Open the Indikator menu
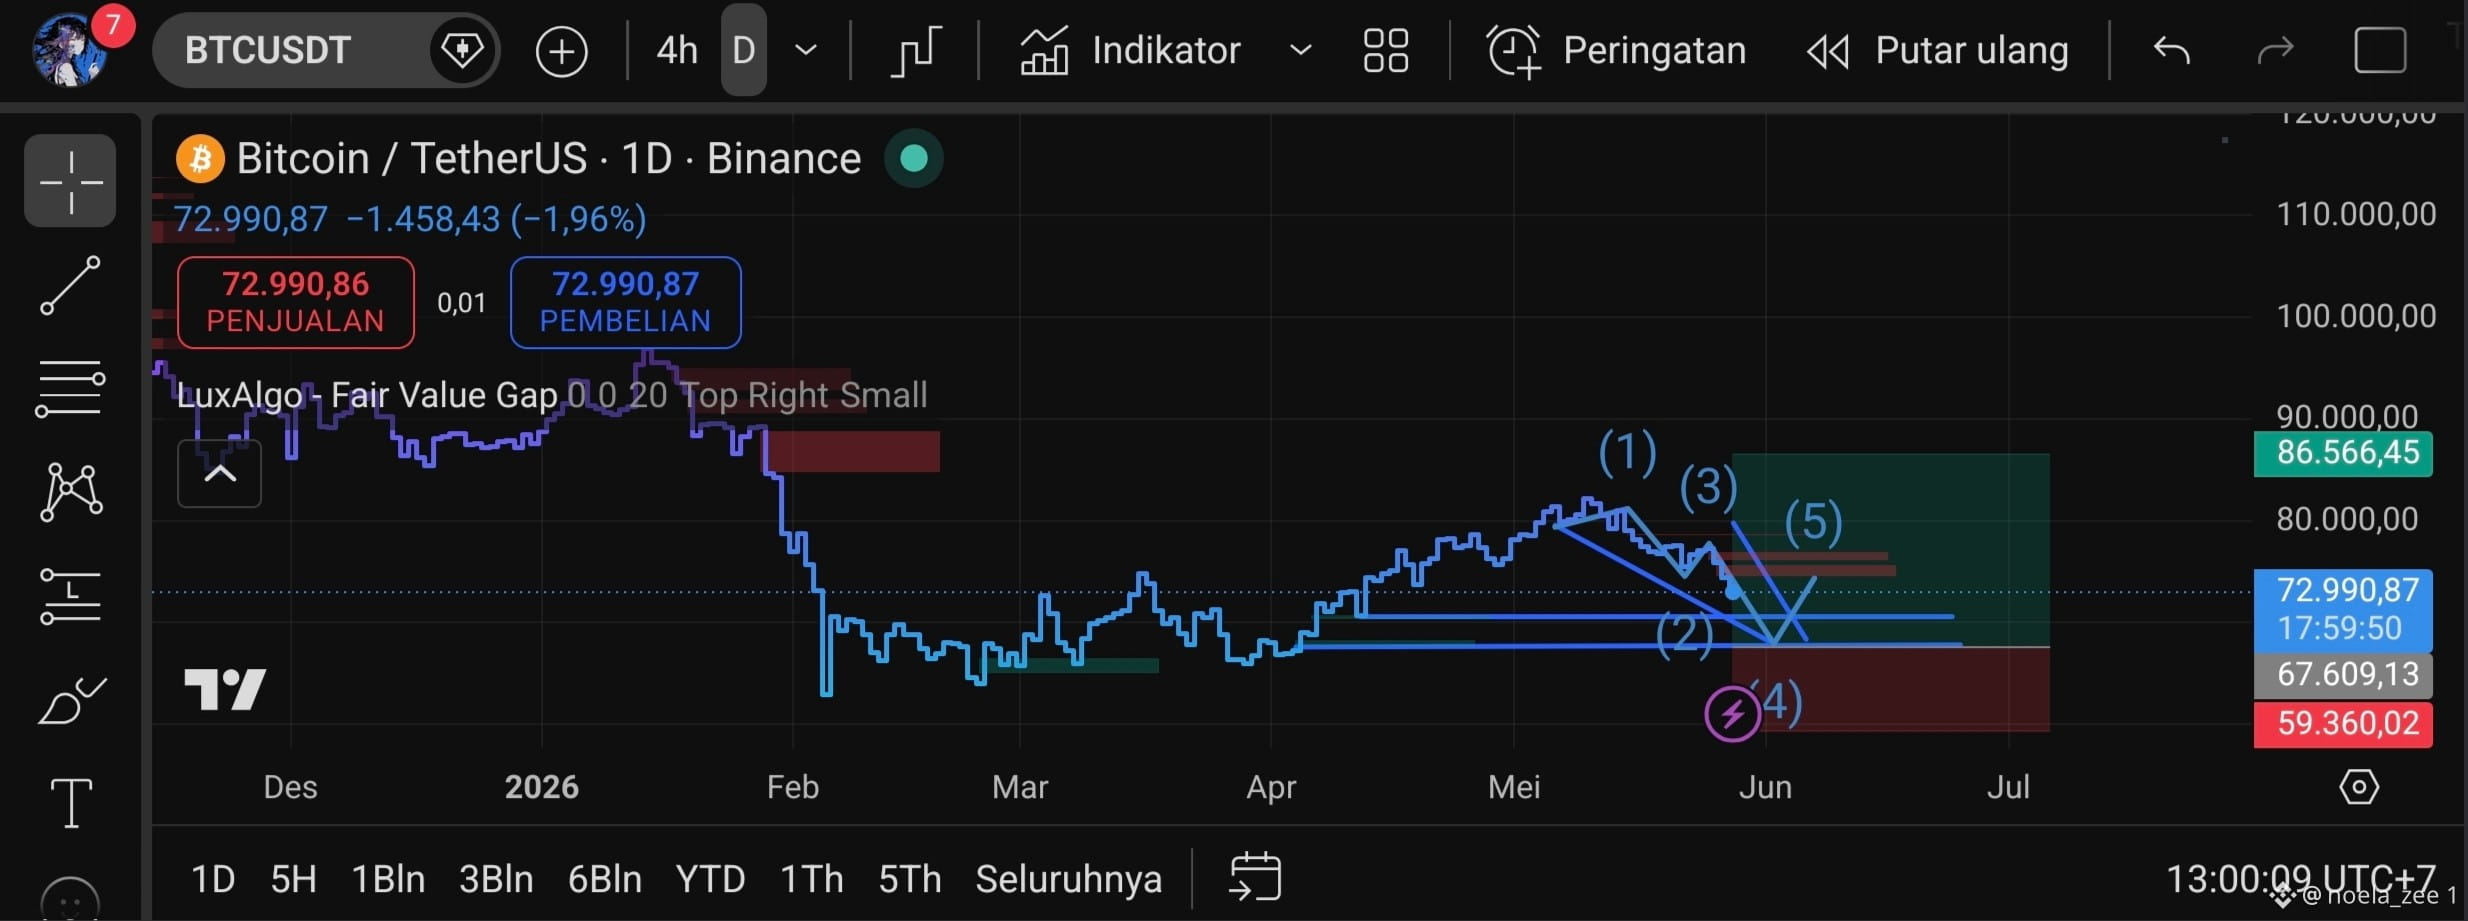Screen dimensions: 2468x921 (x=1130, y=50)
